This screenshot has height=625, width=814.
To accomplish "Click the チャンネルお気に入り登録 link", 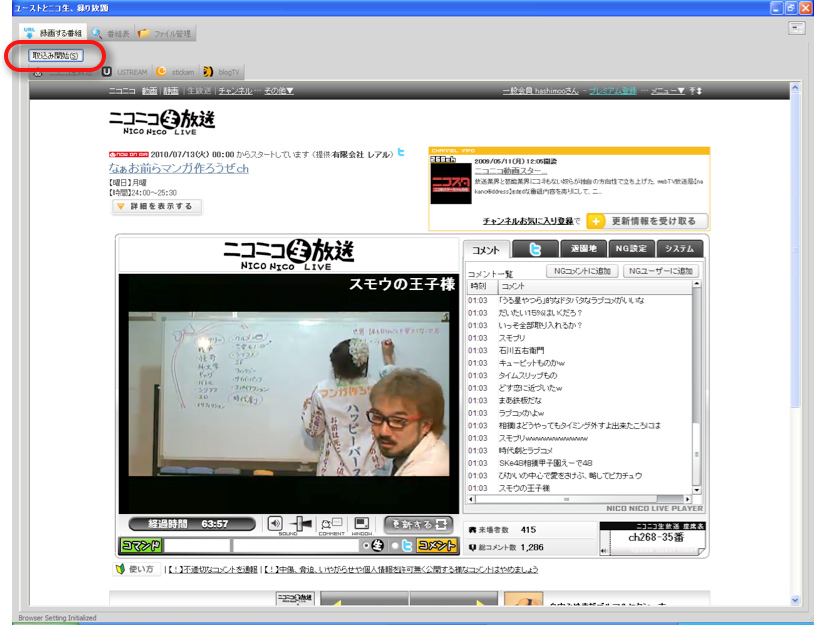I will pos(528,221).
